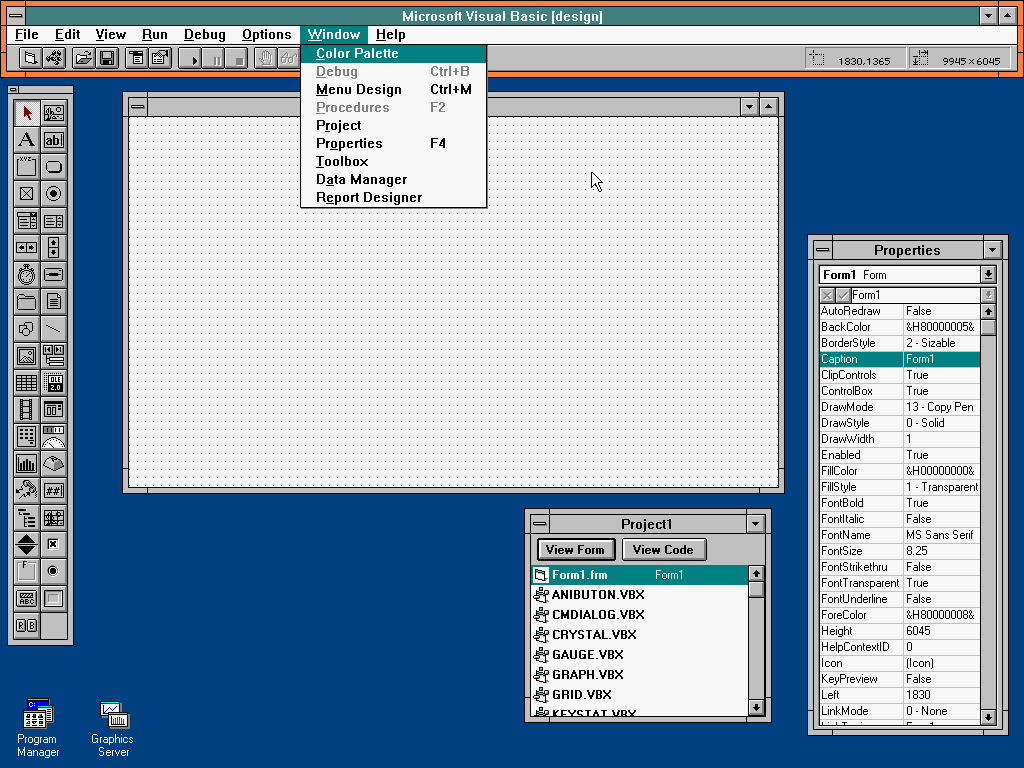The width and height of the screenshot is (1024, 768).
Task: Select the ComboBox tool
Action: point(27,221)
